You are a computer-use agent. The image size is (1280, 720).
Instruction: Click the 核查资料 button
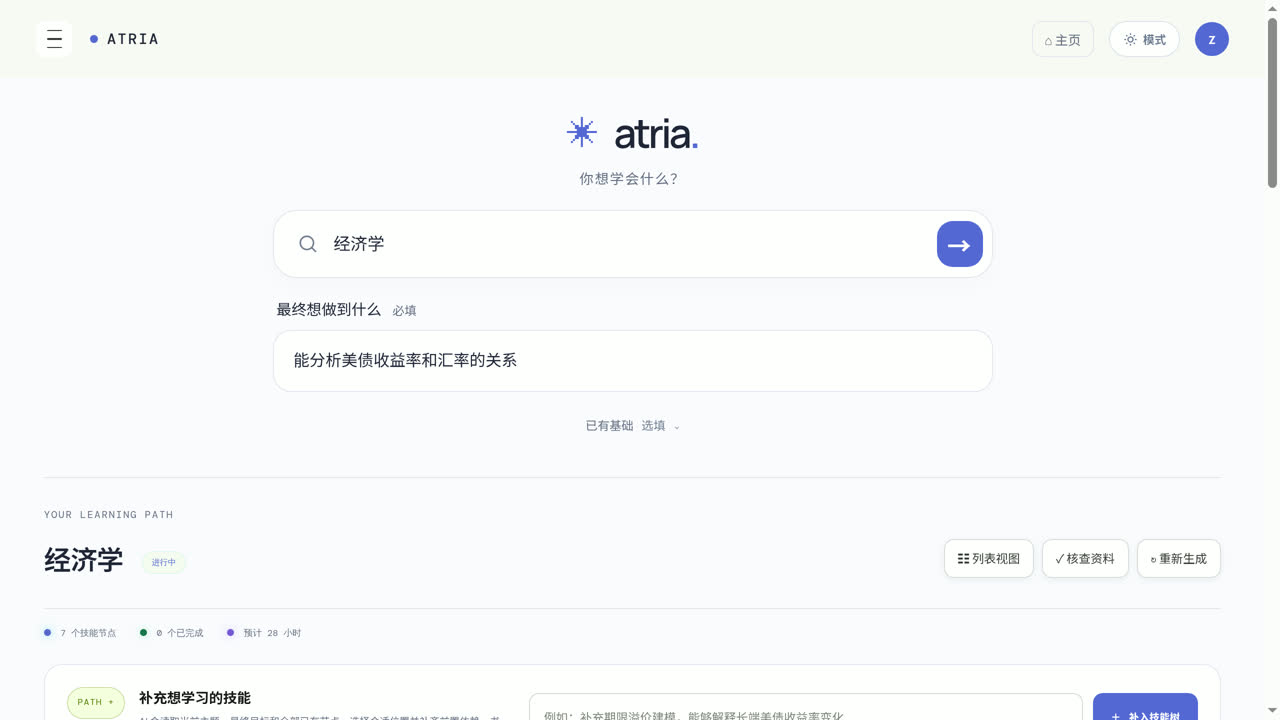pos(1085,559)
